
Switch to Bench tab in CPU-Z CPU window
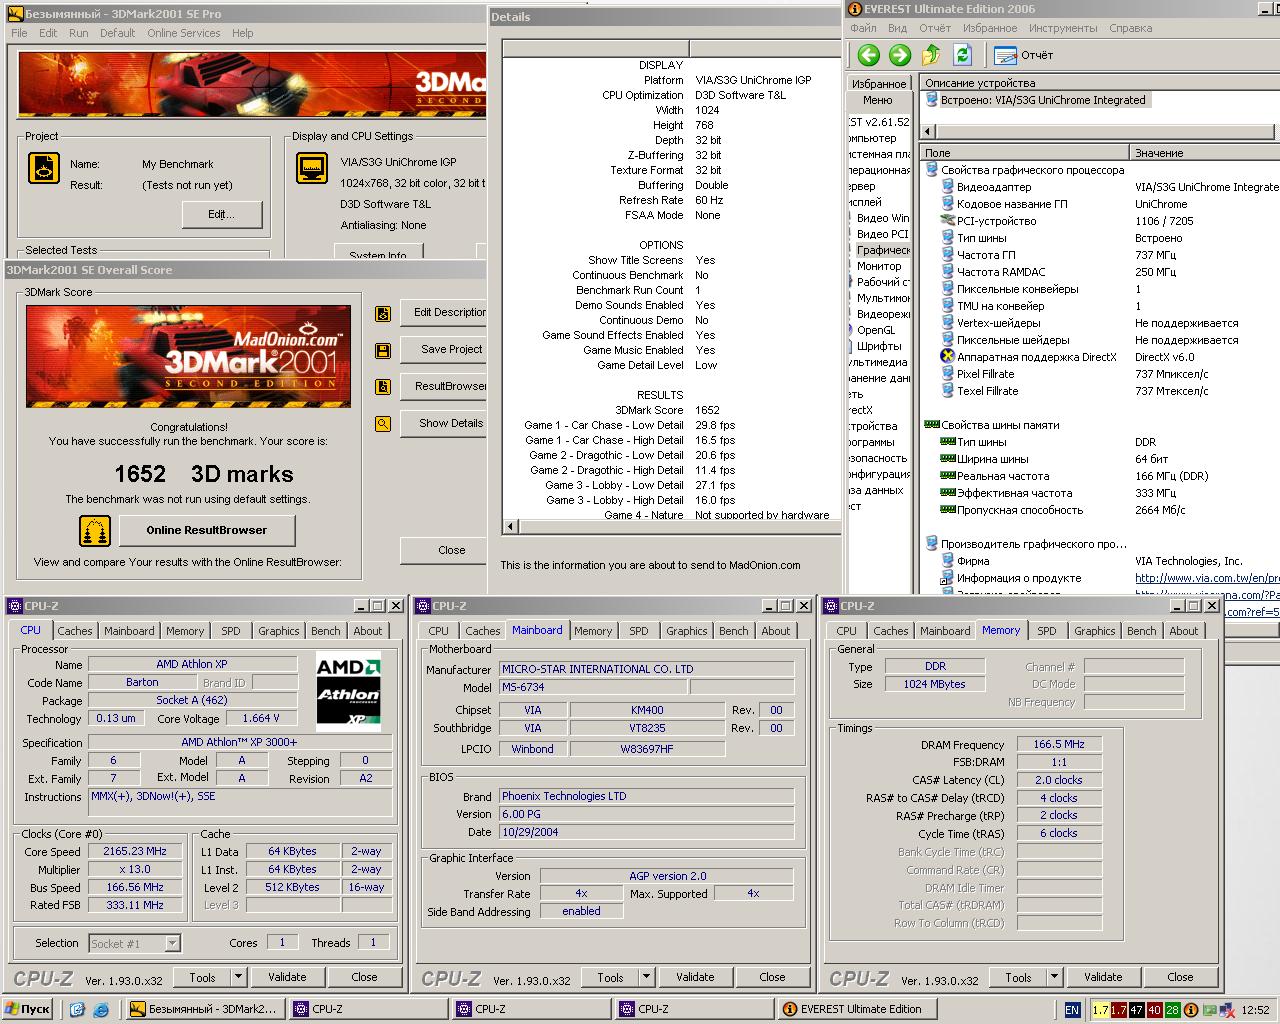[325, 631]
